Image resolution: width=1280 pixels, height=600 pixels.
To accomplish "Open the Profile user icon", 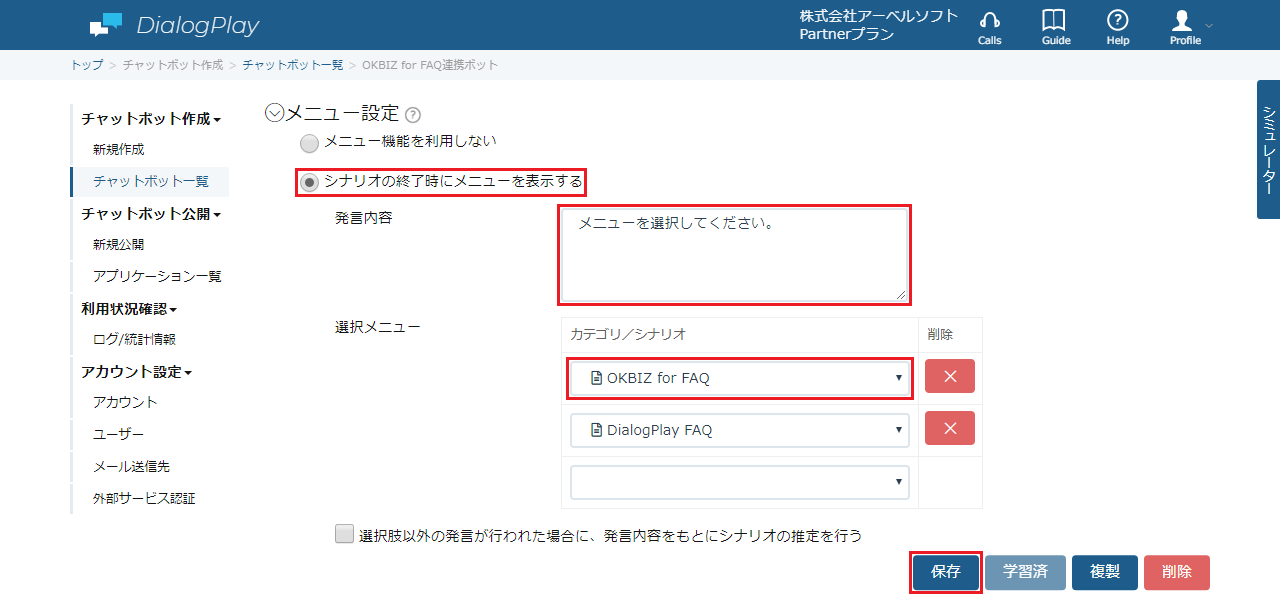I will pyautogui.click(x=1183, y=20).
